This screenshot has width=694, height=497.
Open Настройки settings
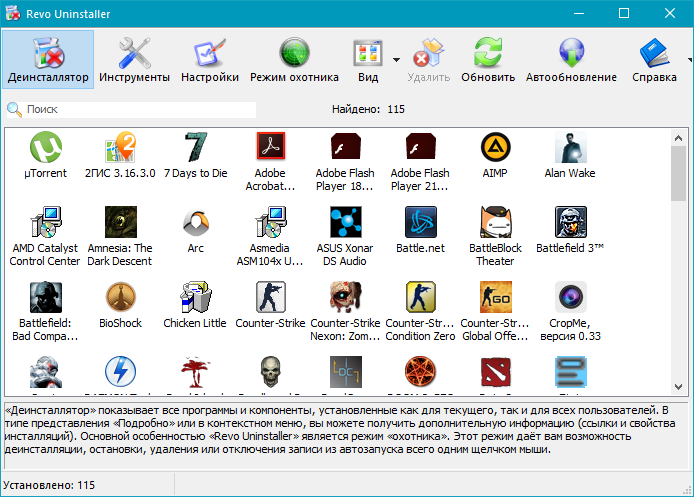tap(210, 59)
